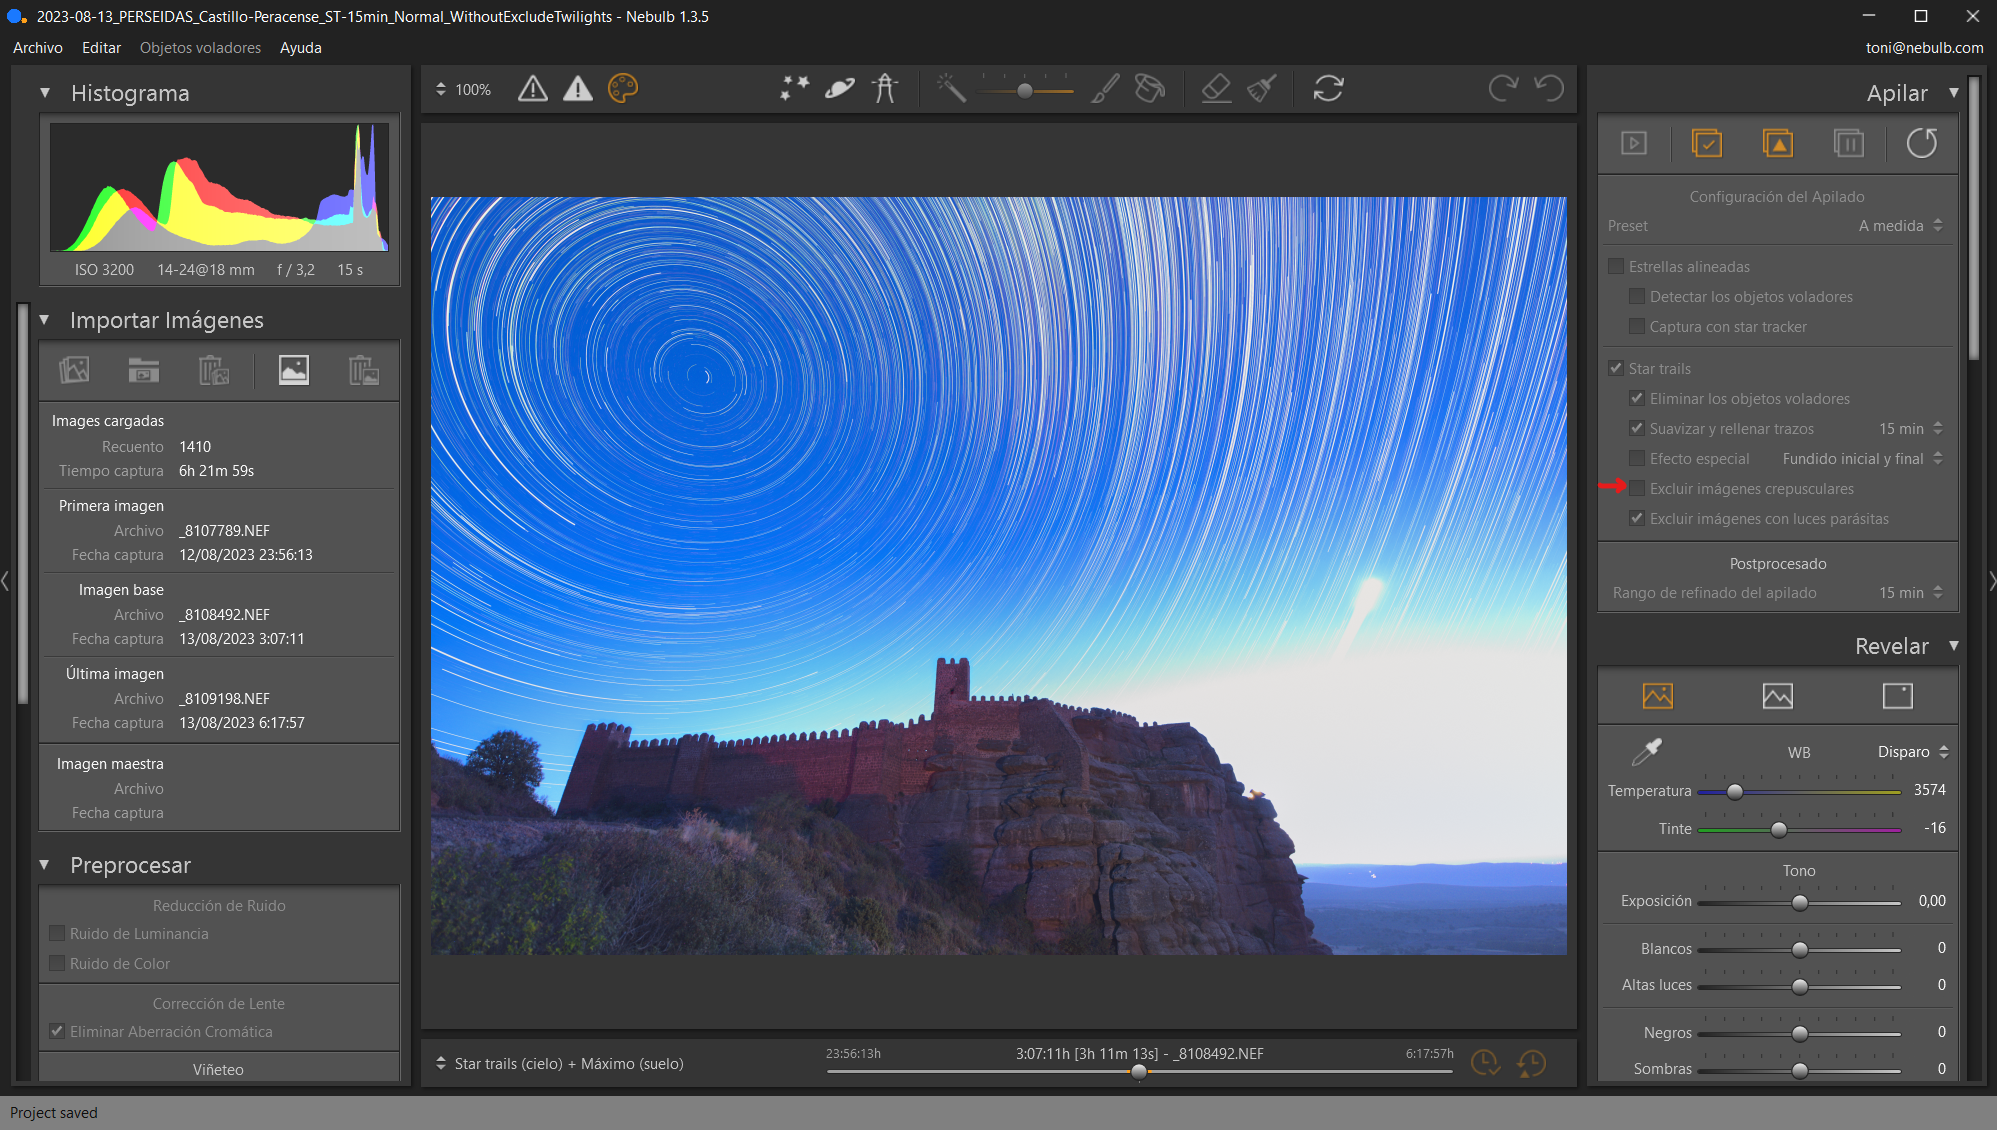Click the stack with pause-bars icon
1997x1130 pixels.
pyautogui.click(x=1849, y=144)
